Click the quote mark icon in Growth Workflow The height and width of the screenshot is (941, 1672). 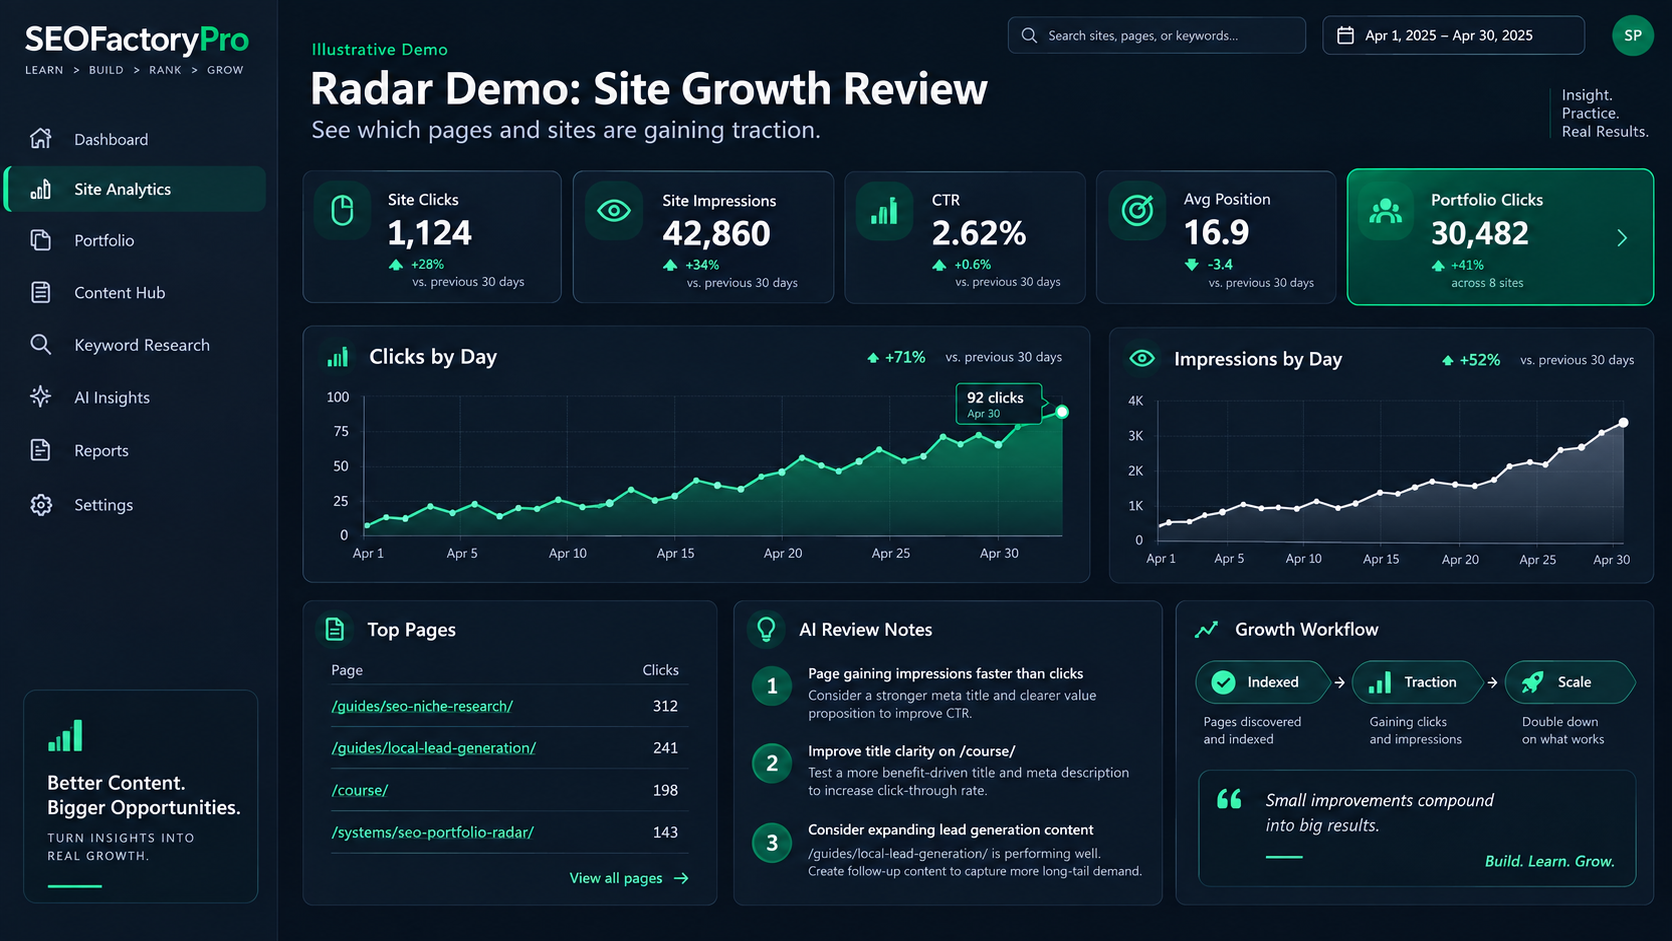[x=1229, y=799]
